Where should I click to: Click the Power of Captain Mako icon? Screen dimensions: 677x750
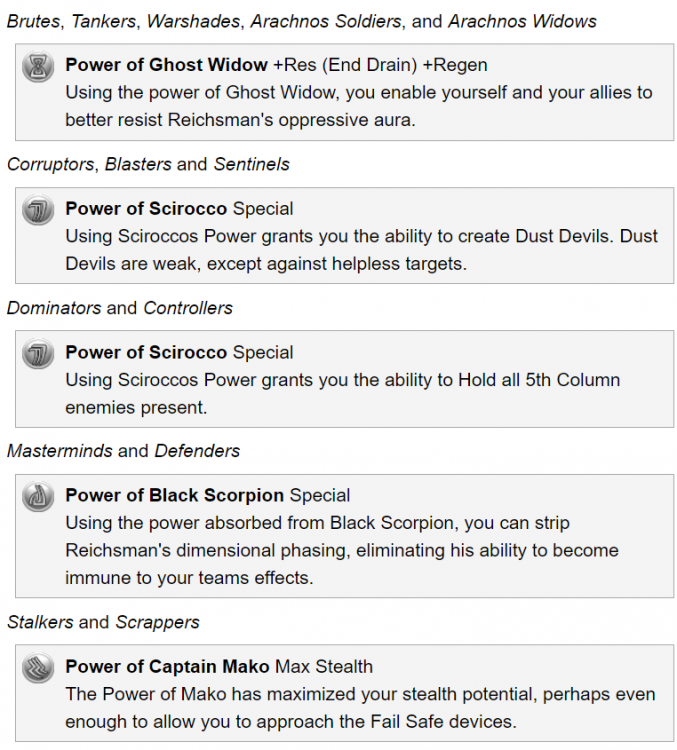click(x=38, y=668)
